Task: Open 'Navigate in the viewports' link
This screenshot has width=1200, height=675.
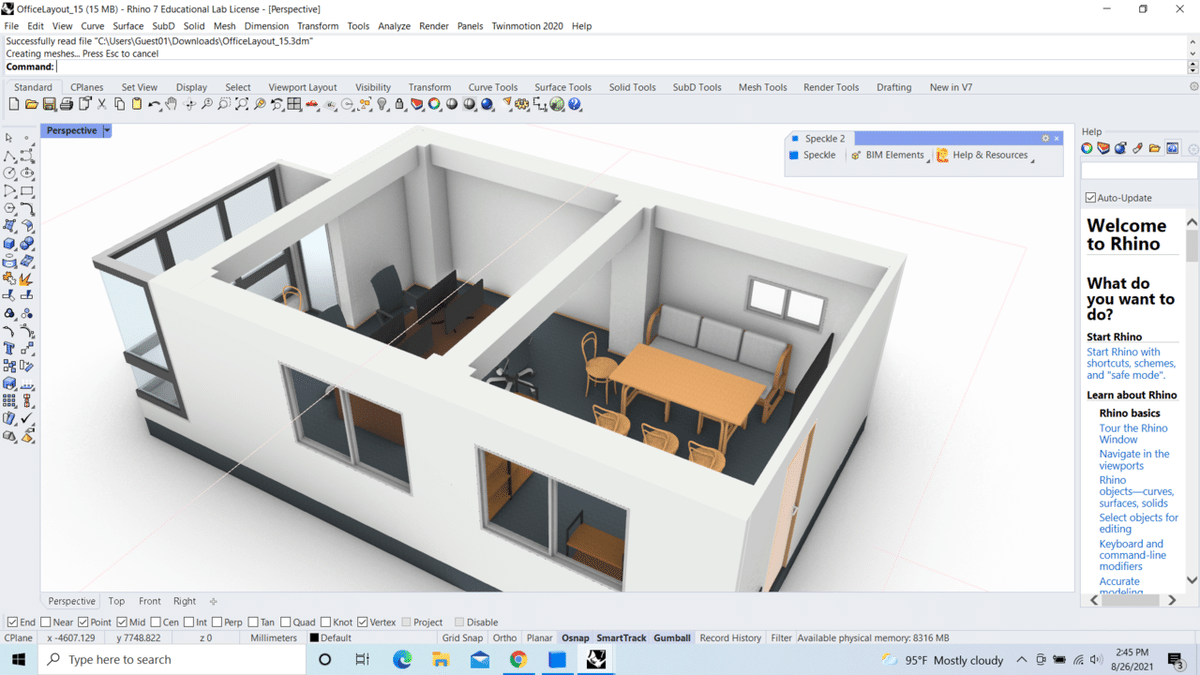Action: (x=1134, y=460)
